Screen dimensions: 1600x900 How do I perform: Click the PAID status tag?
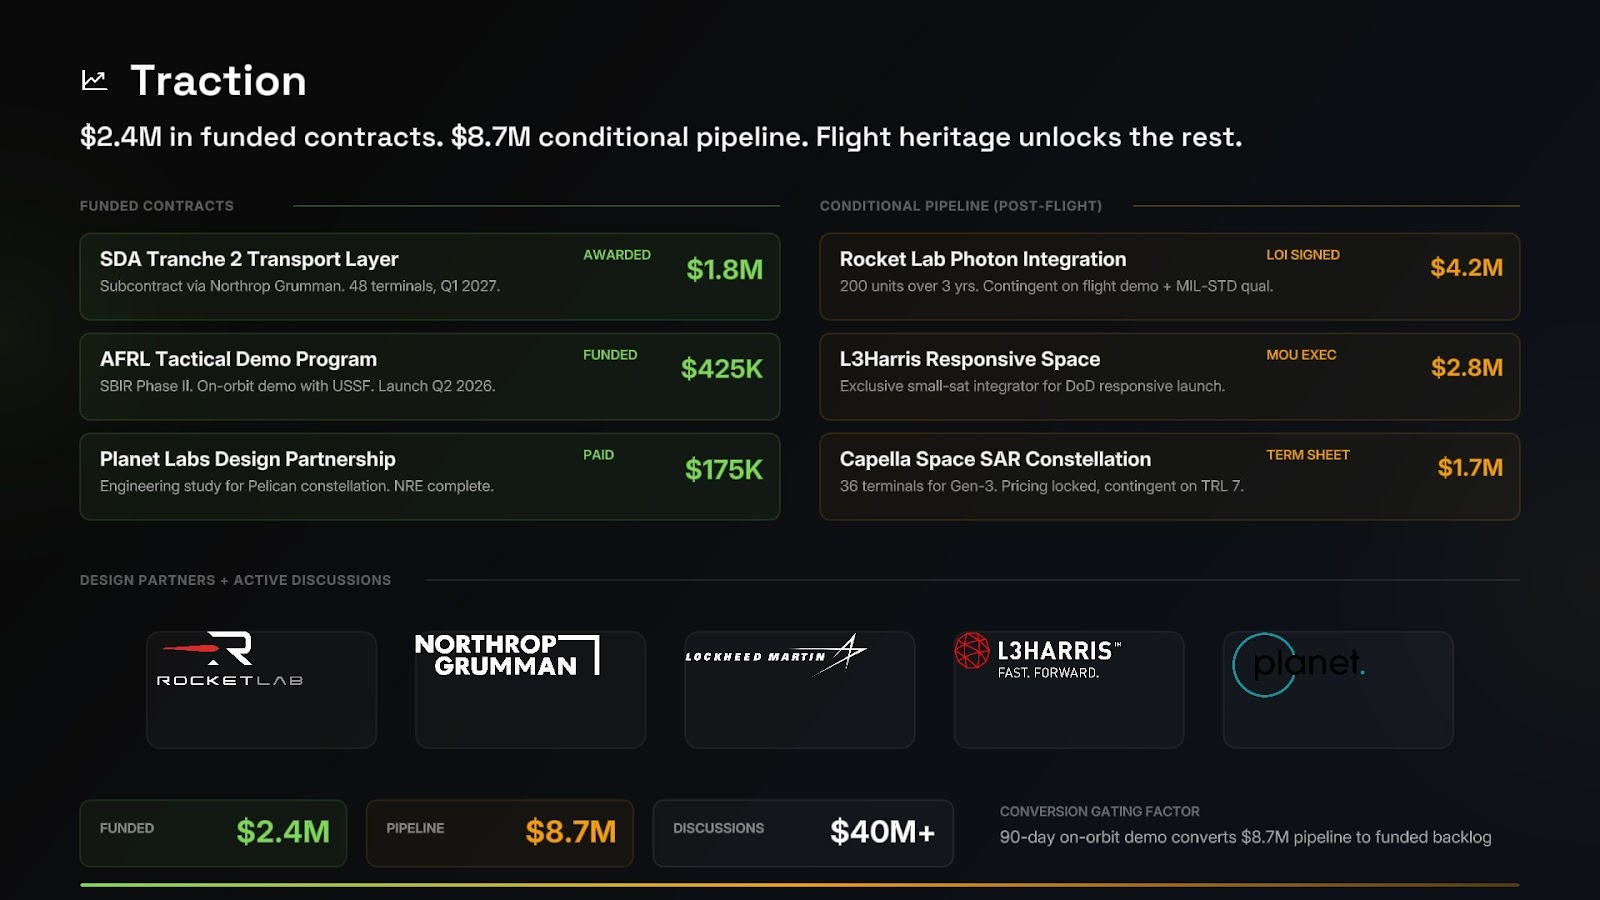click(598, 455)
